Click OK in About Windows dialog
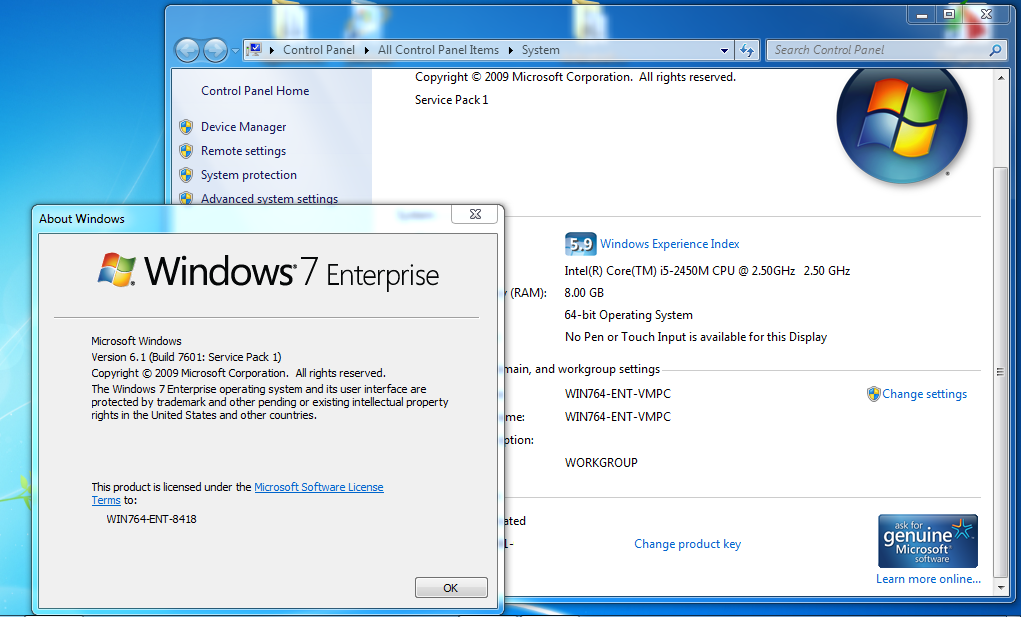 tap(451, 588)
